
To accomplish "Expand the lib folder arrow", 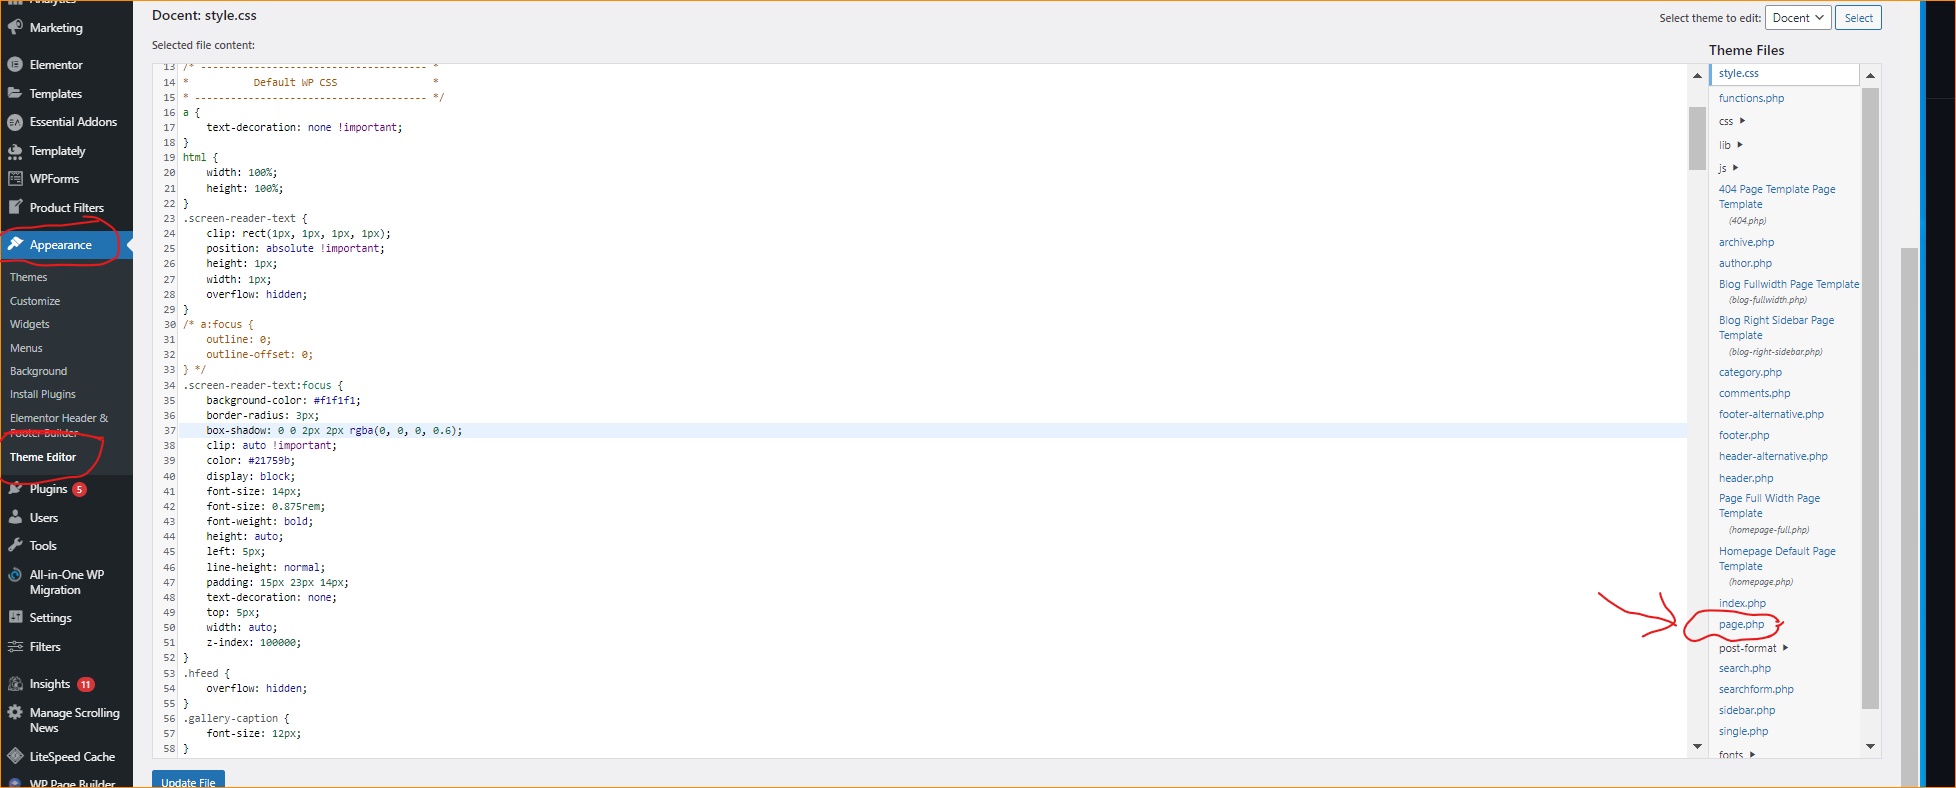I will [1740, 145].
